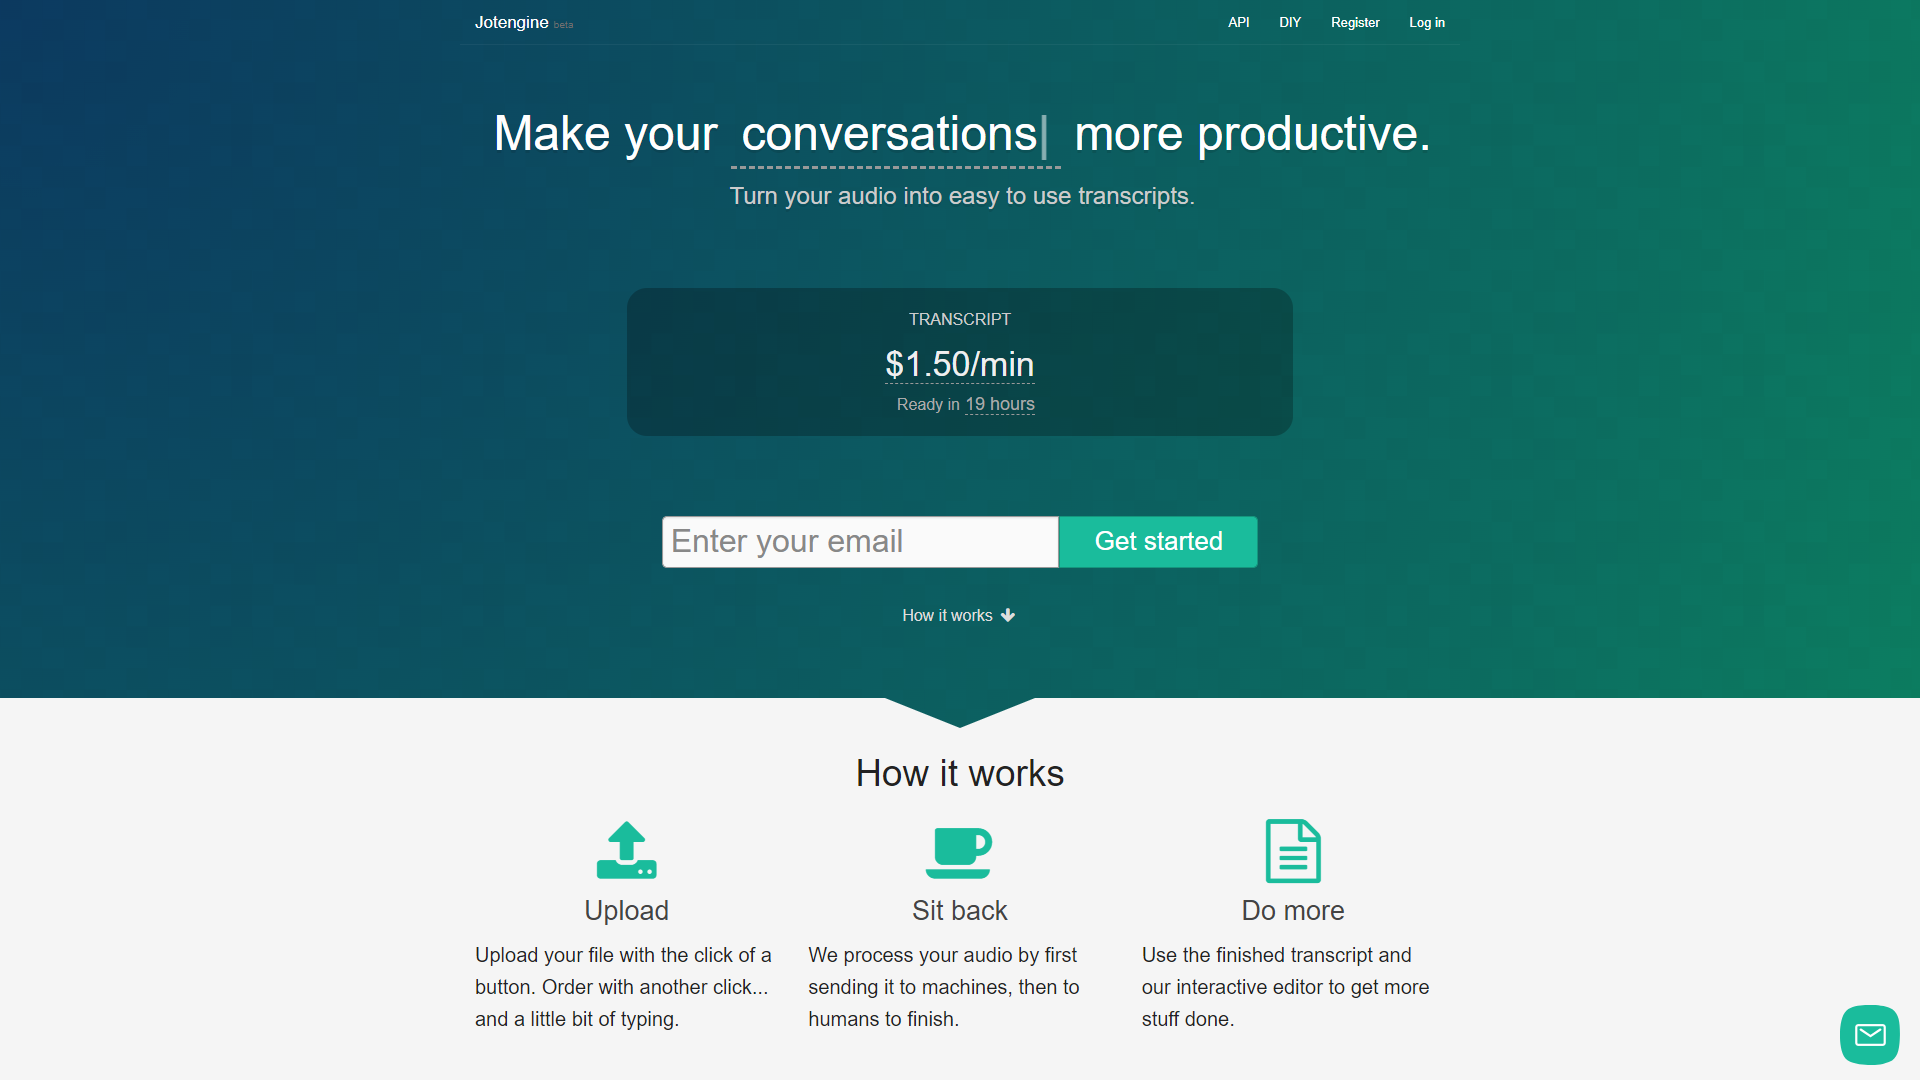This screenshot has height=1080, width=1920.
Task: Click the 19 hours underlined text
Action: click(x=996, y=404)
